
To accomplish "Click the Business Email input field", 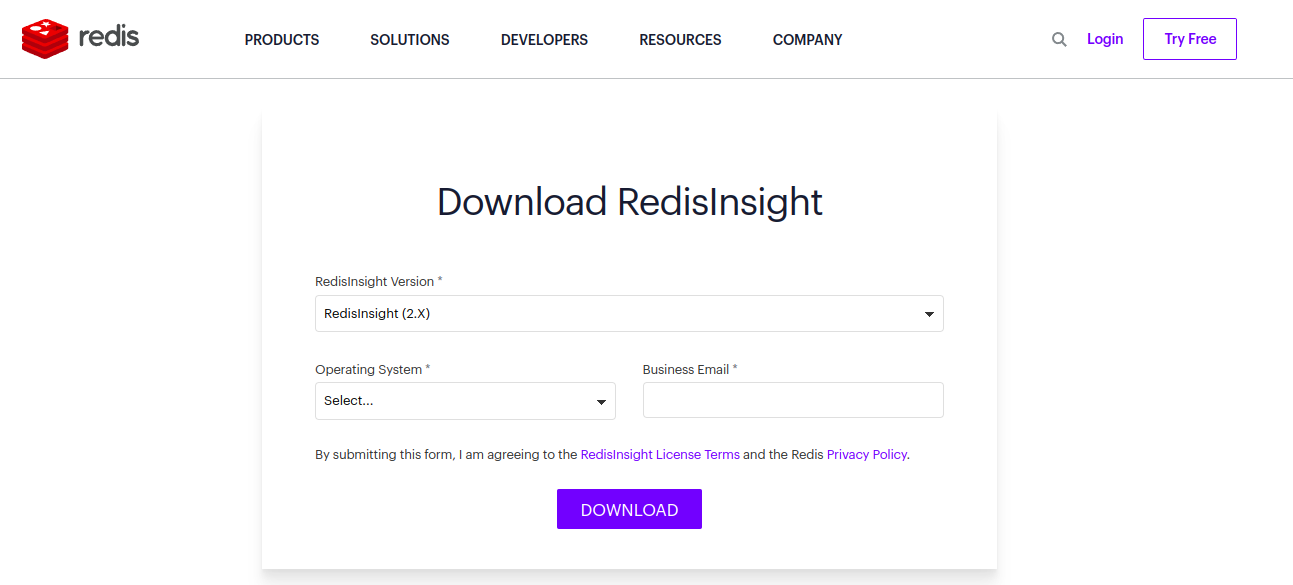I will coord(793,400).
